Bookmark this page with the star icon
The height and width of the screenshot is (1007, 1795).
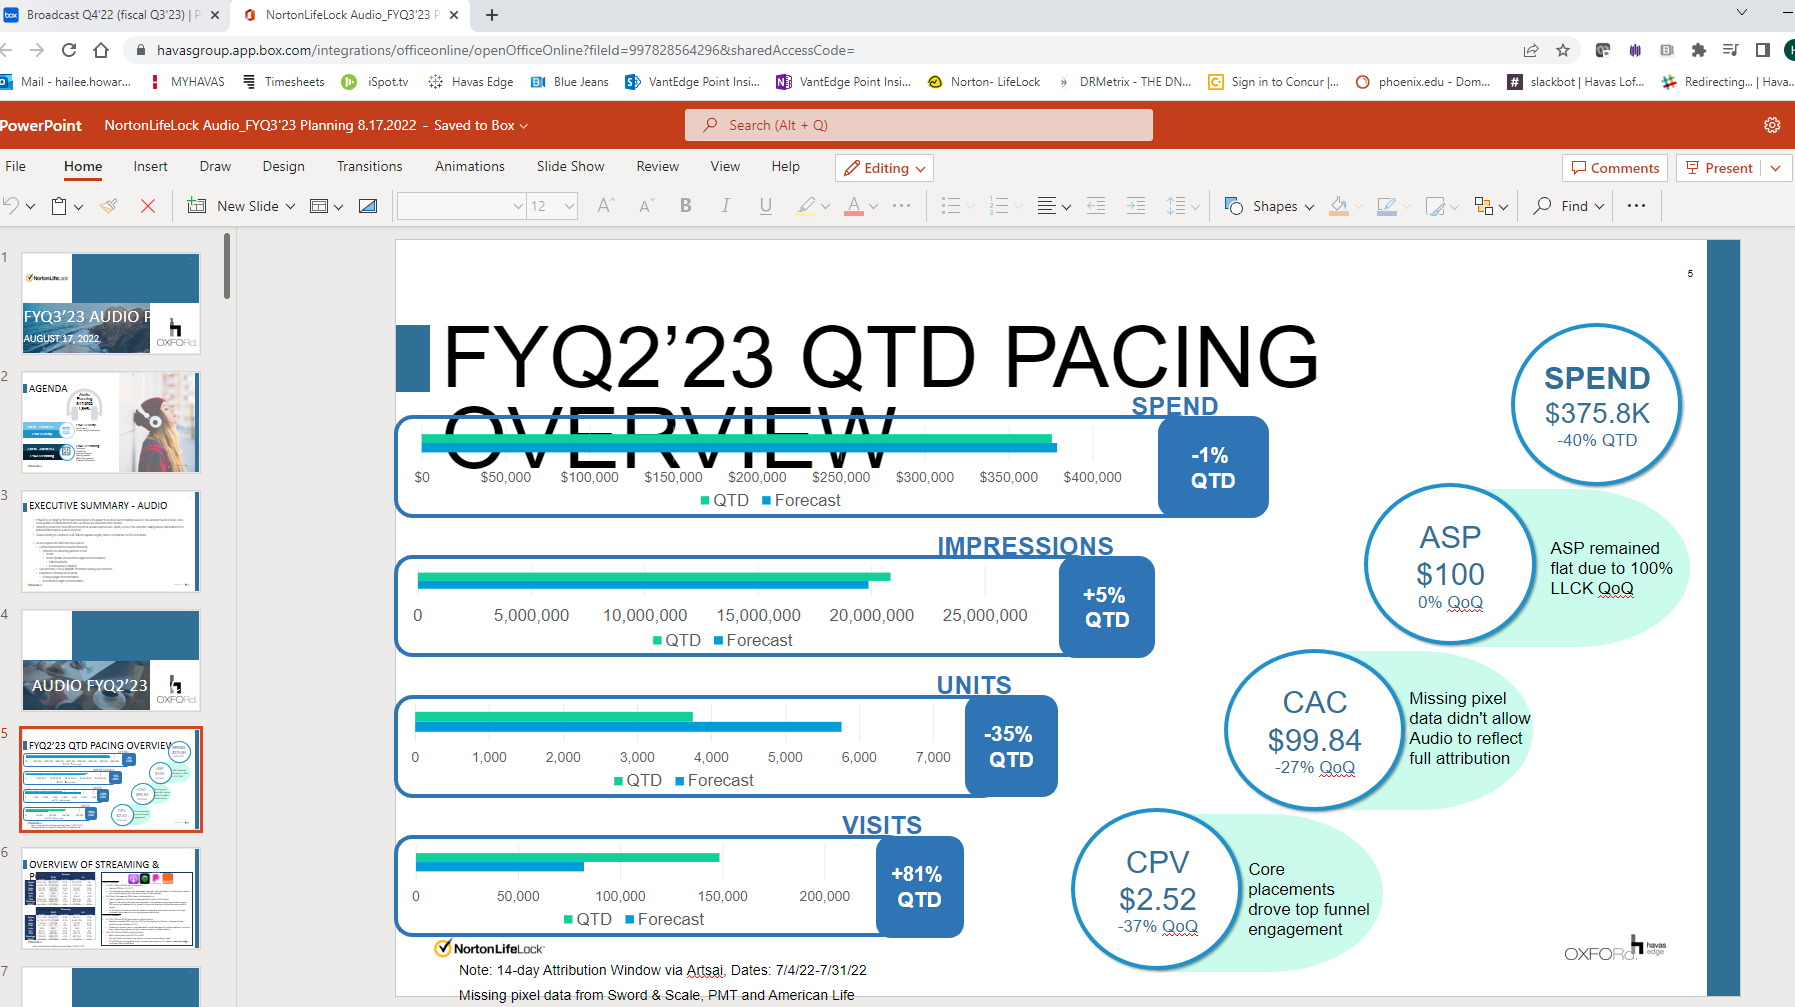coord(1563,50)
